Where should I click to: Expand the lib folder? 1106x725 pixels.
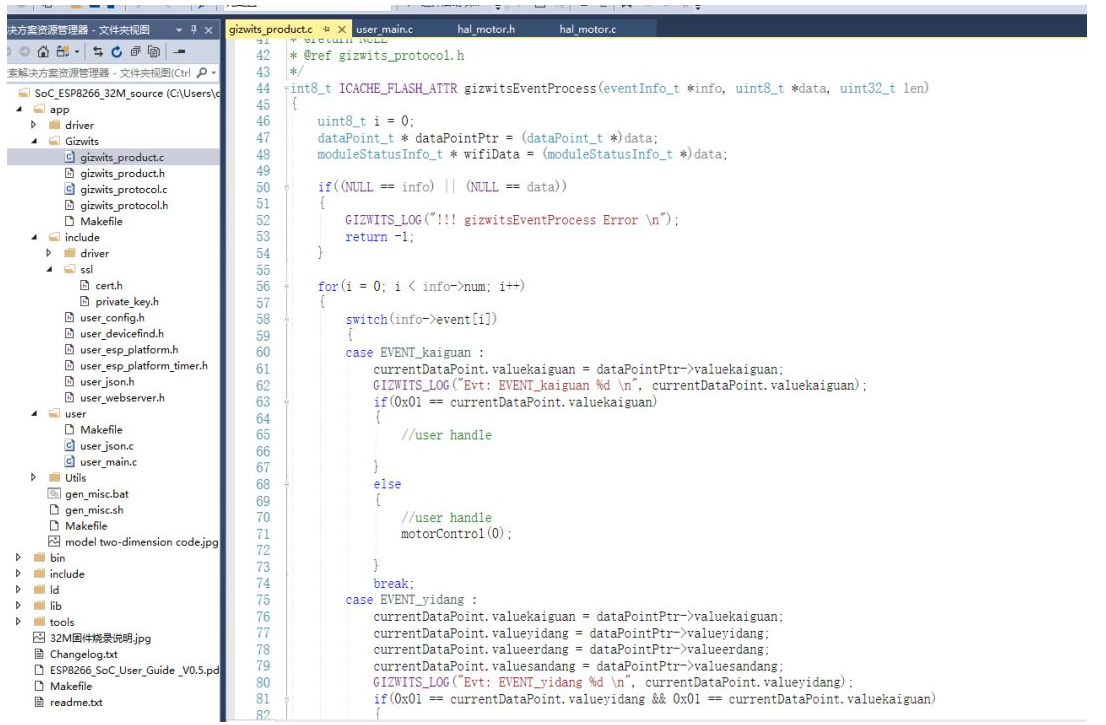pyautogui.click(x=18, y=606)
